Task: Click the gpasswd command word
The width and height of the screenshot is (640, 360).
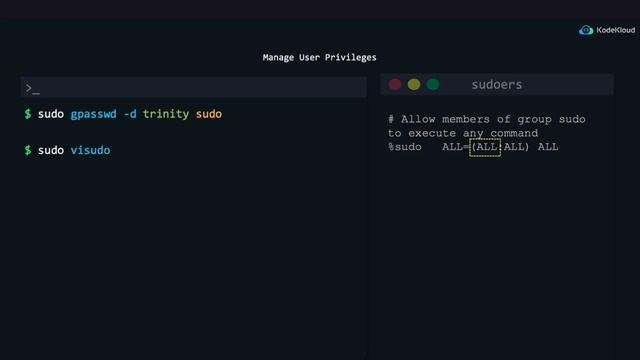Action: click(x=93, y=114)
